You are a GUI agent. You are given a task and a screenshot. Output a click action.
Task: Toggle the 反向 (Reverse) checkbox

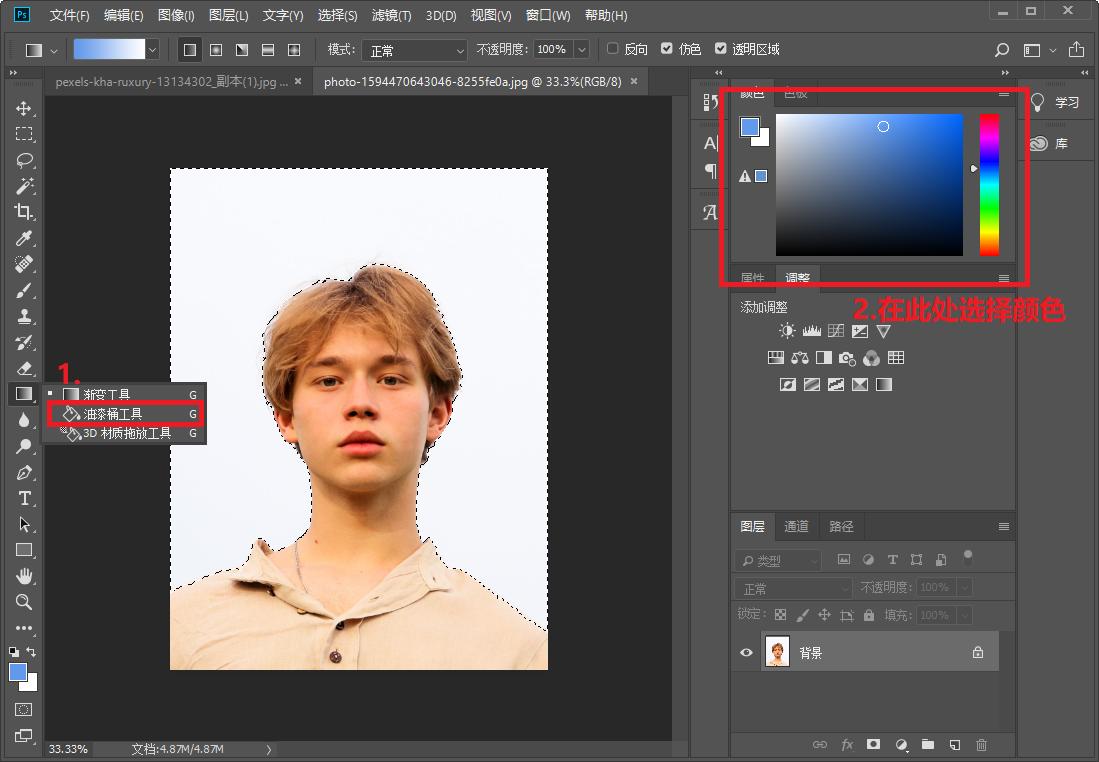613,49
